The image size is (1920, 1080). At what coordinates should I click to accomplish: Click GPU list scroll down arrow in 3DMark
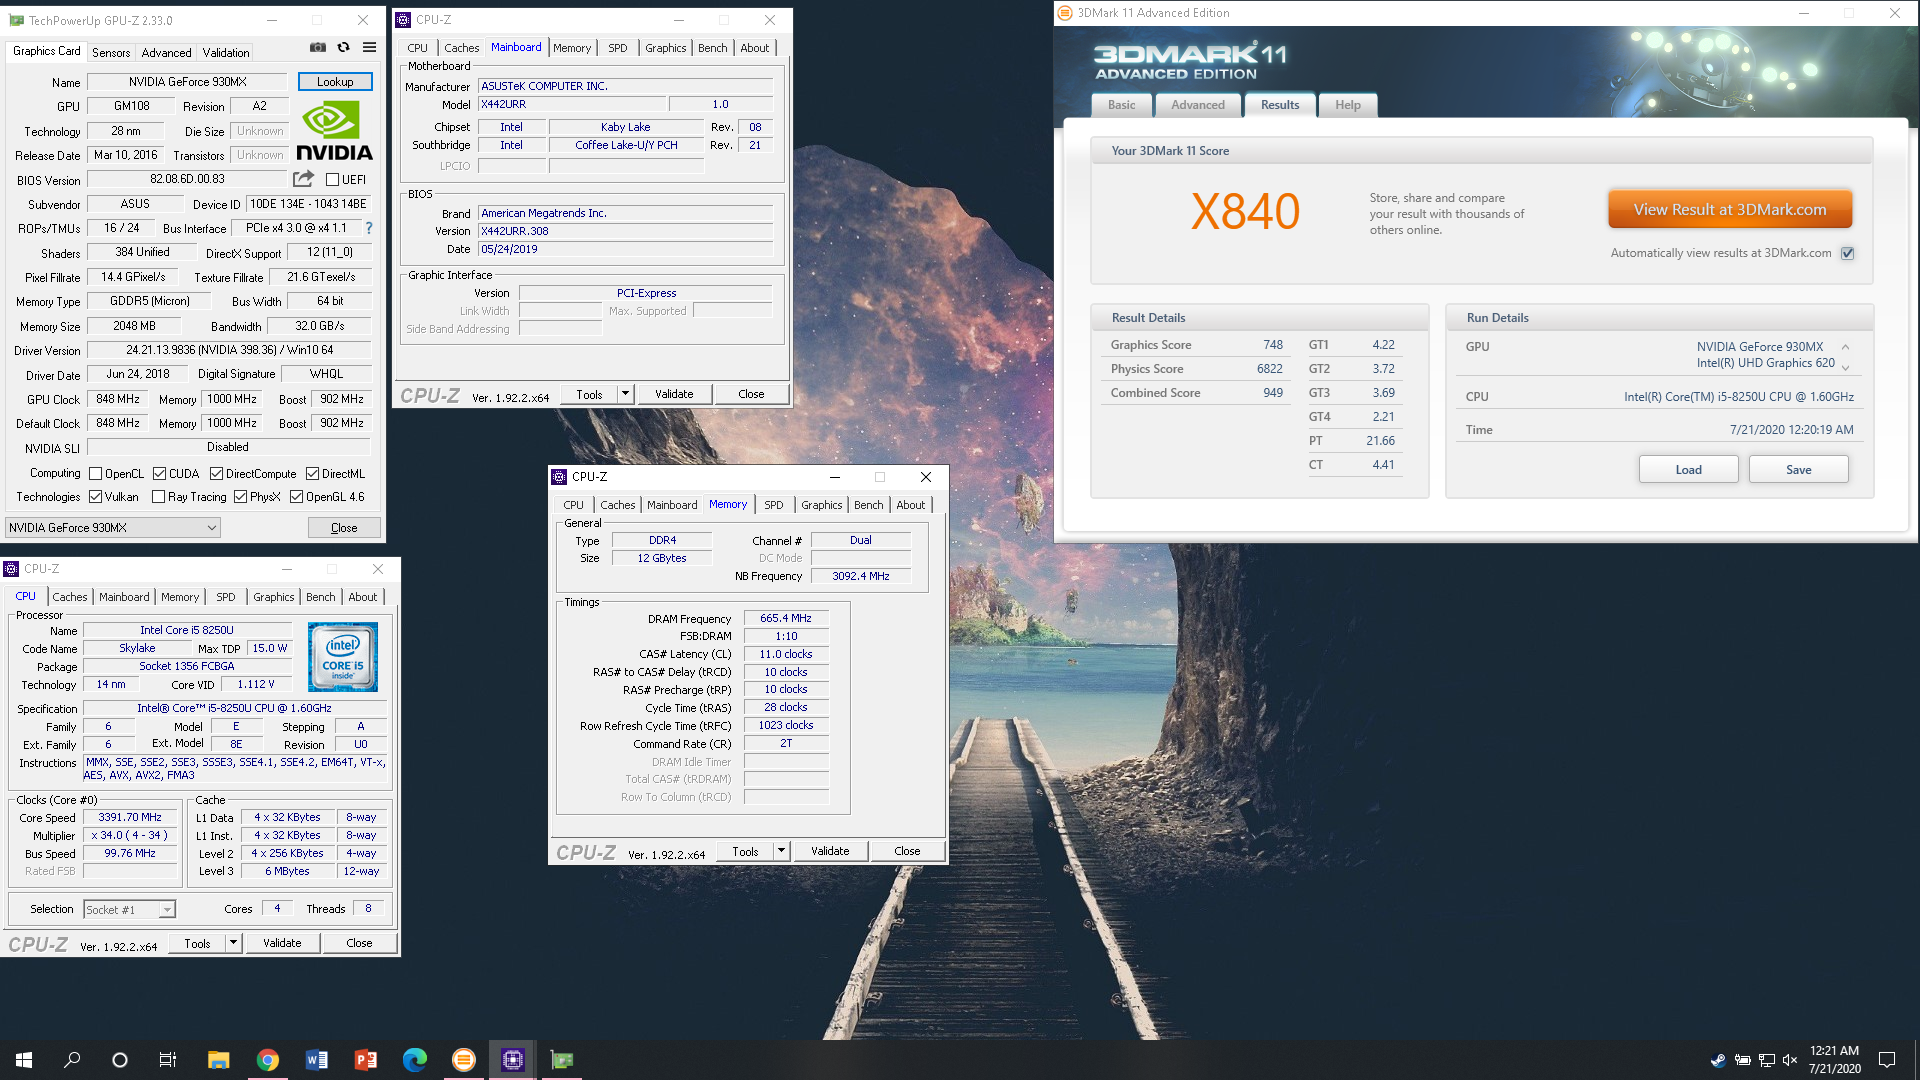tap(1845, 367)
